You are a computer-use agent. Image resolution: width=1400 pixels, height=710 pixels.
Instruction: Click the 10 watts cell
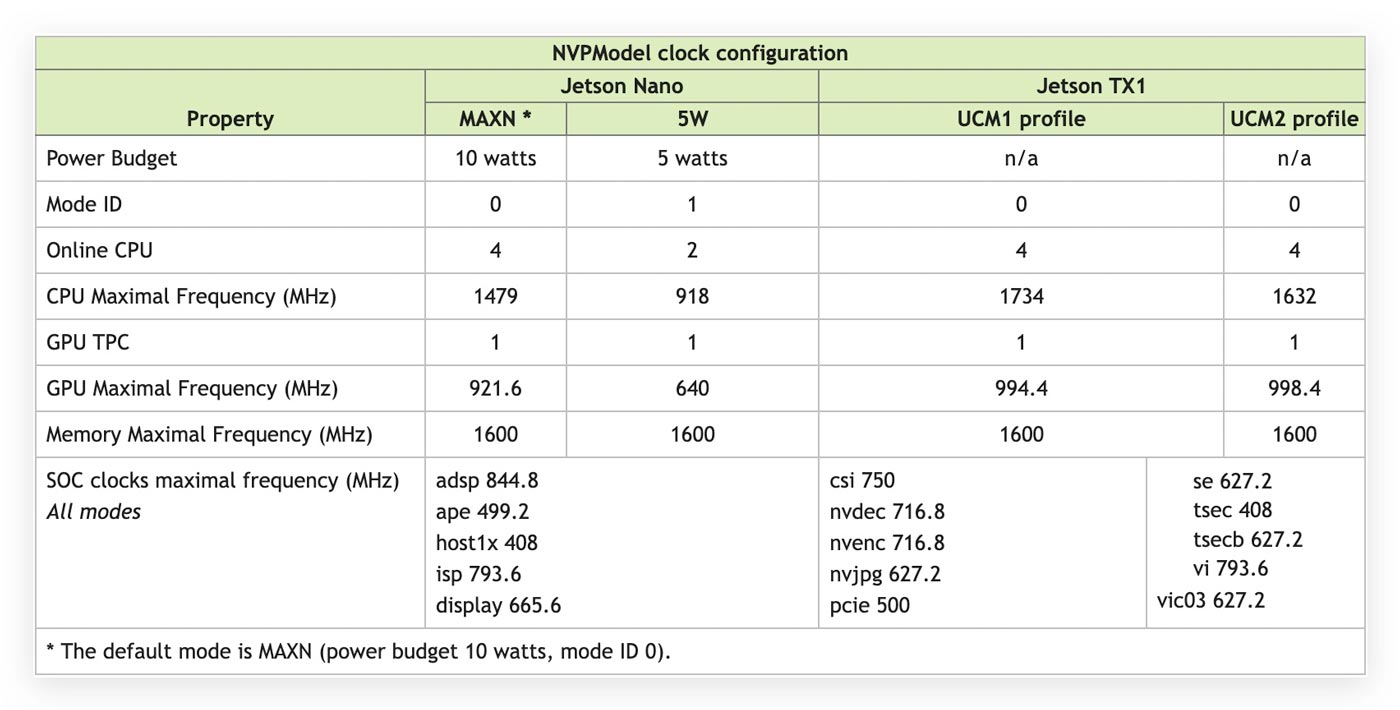pos(495,158)
